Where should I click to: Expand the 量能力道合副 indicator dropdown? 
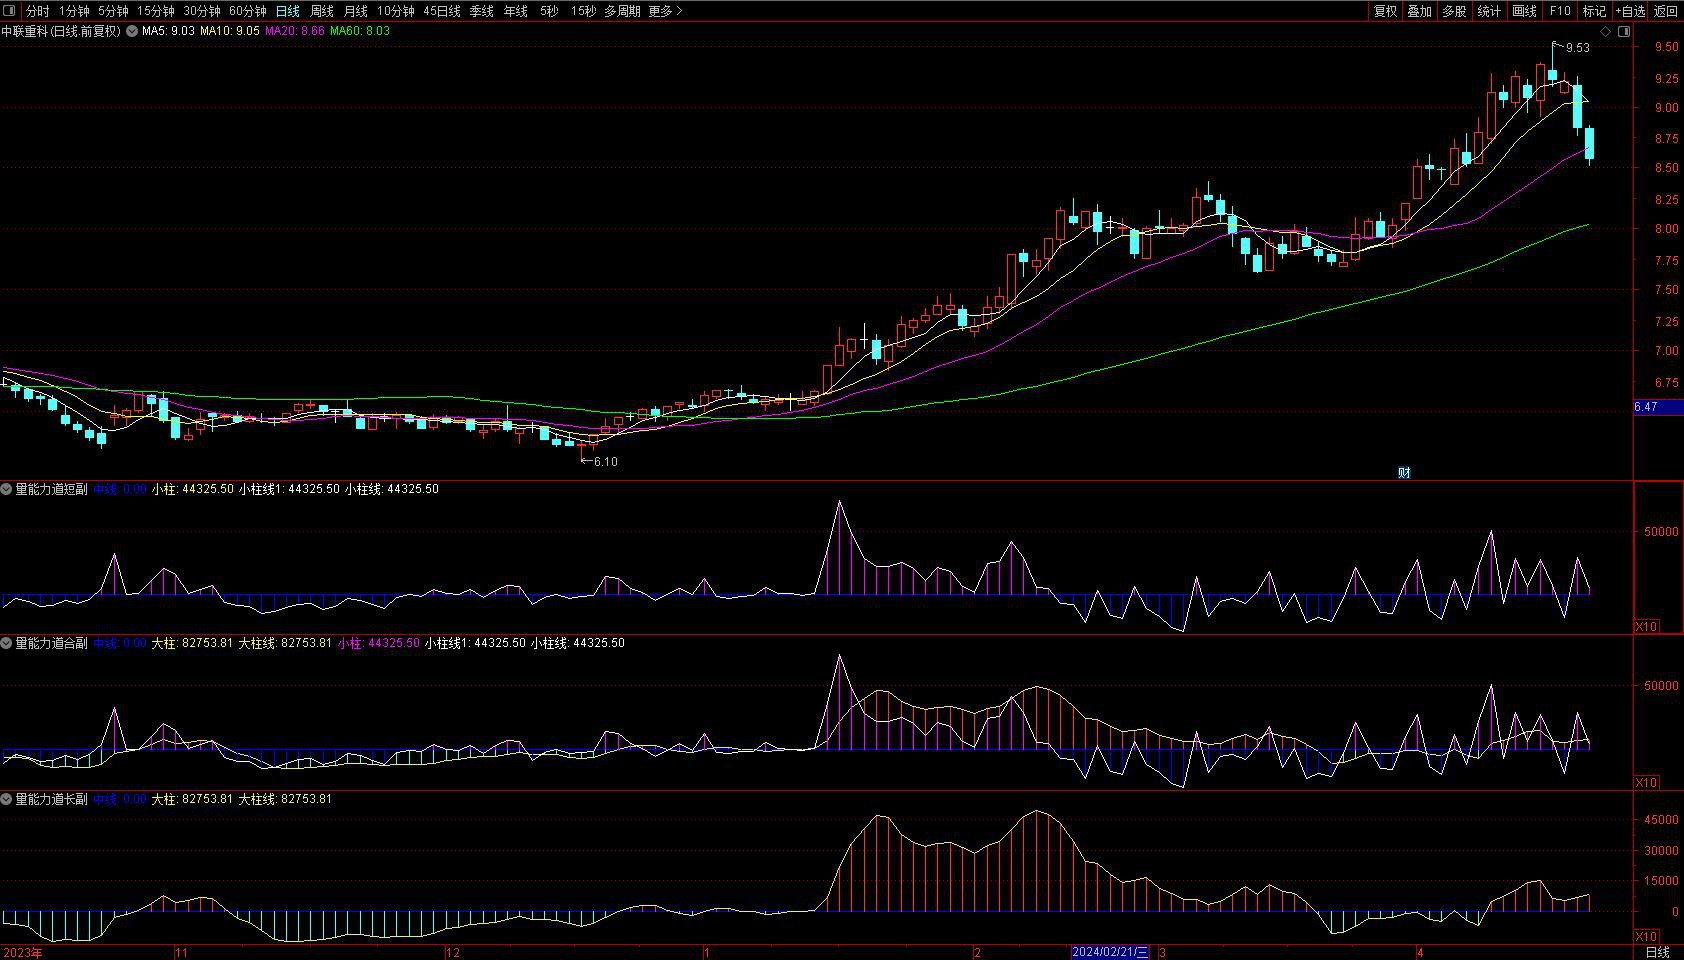click(6, 643)
